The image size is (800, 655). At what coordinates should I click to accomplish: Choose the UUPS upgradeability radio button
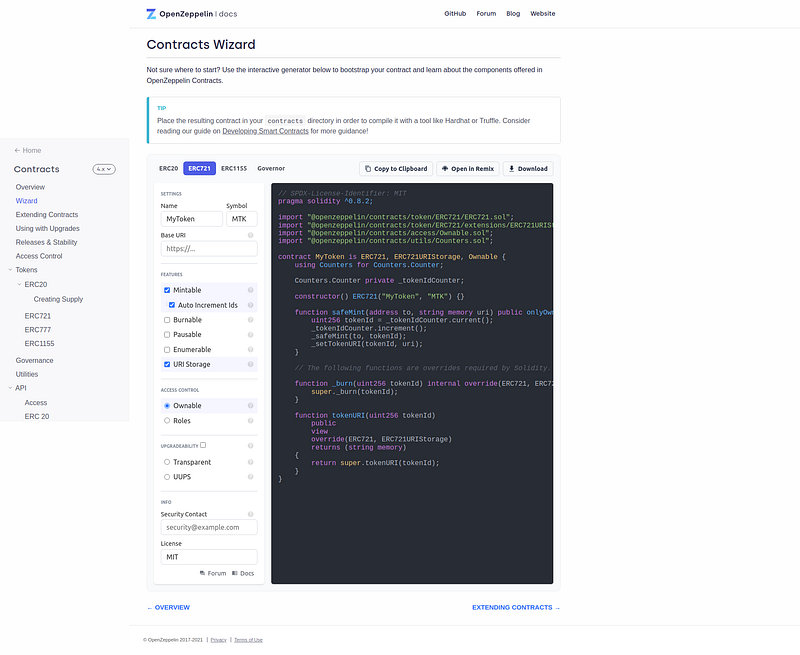(167, 477)
